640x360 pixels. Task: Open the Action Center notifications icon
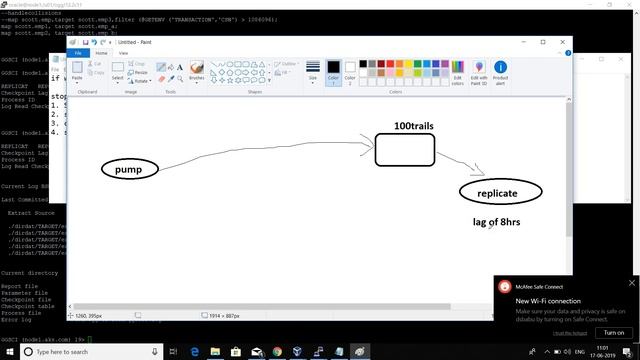pos(627,351)
